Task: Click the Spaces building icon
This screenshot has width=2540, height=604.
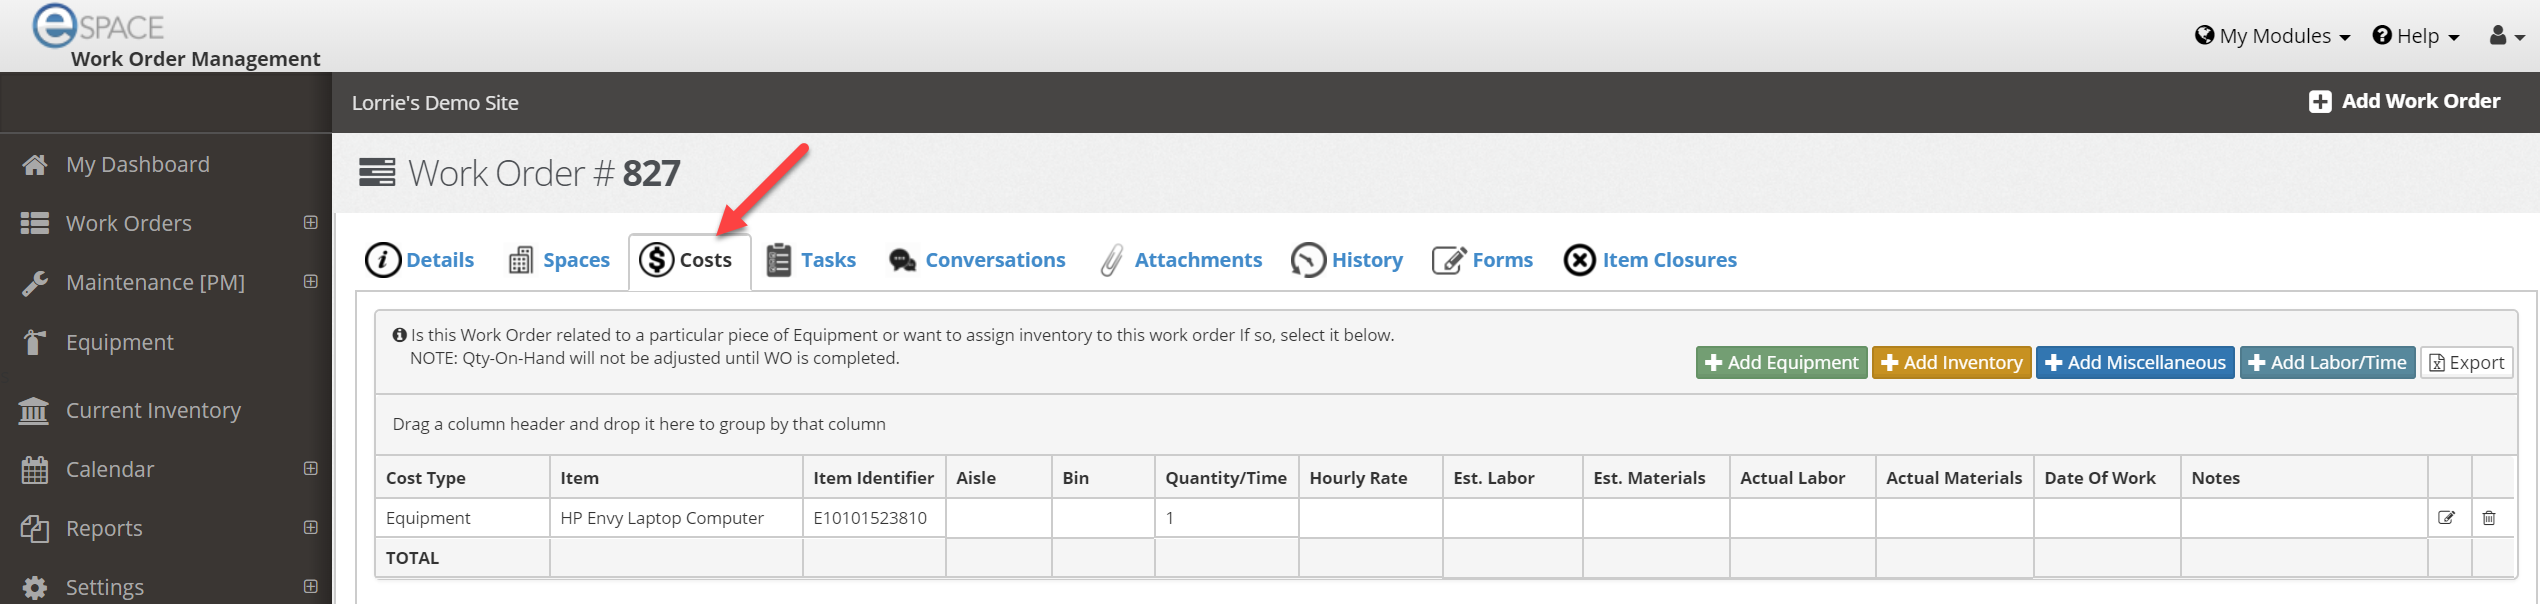Action: [520, 261]
